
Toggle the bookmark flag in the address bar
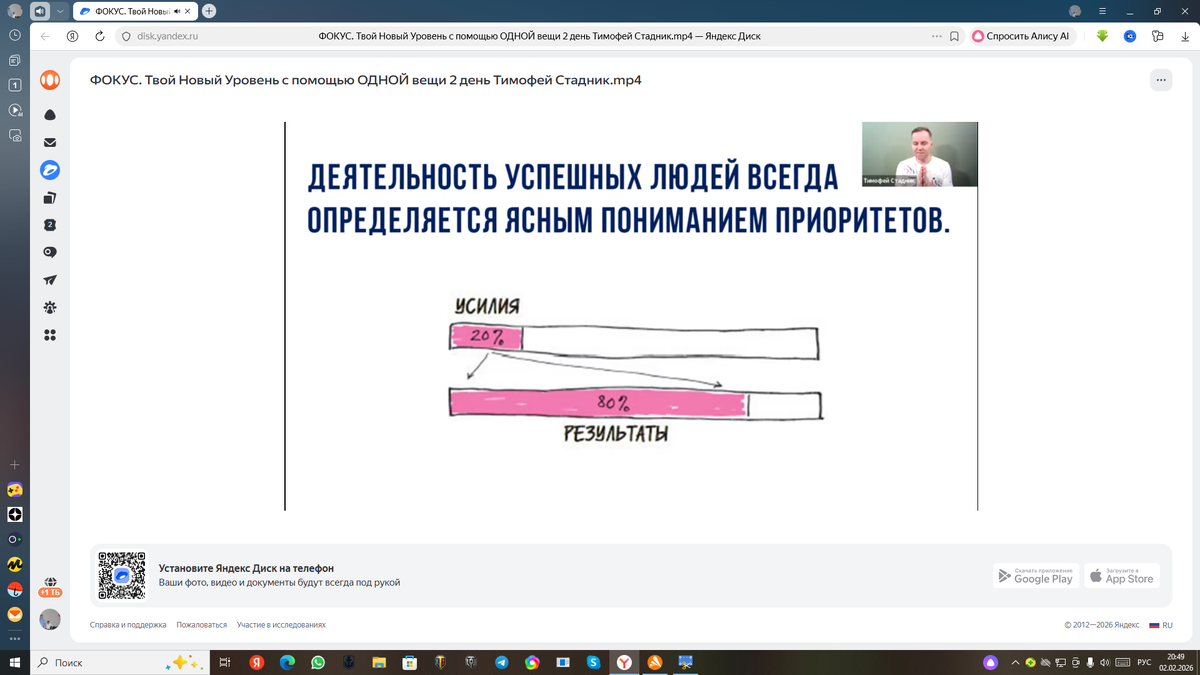(952, 35)
